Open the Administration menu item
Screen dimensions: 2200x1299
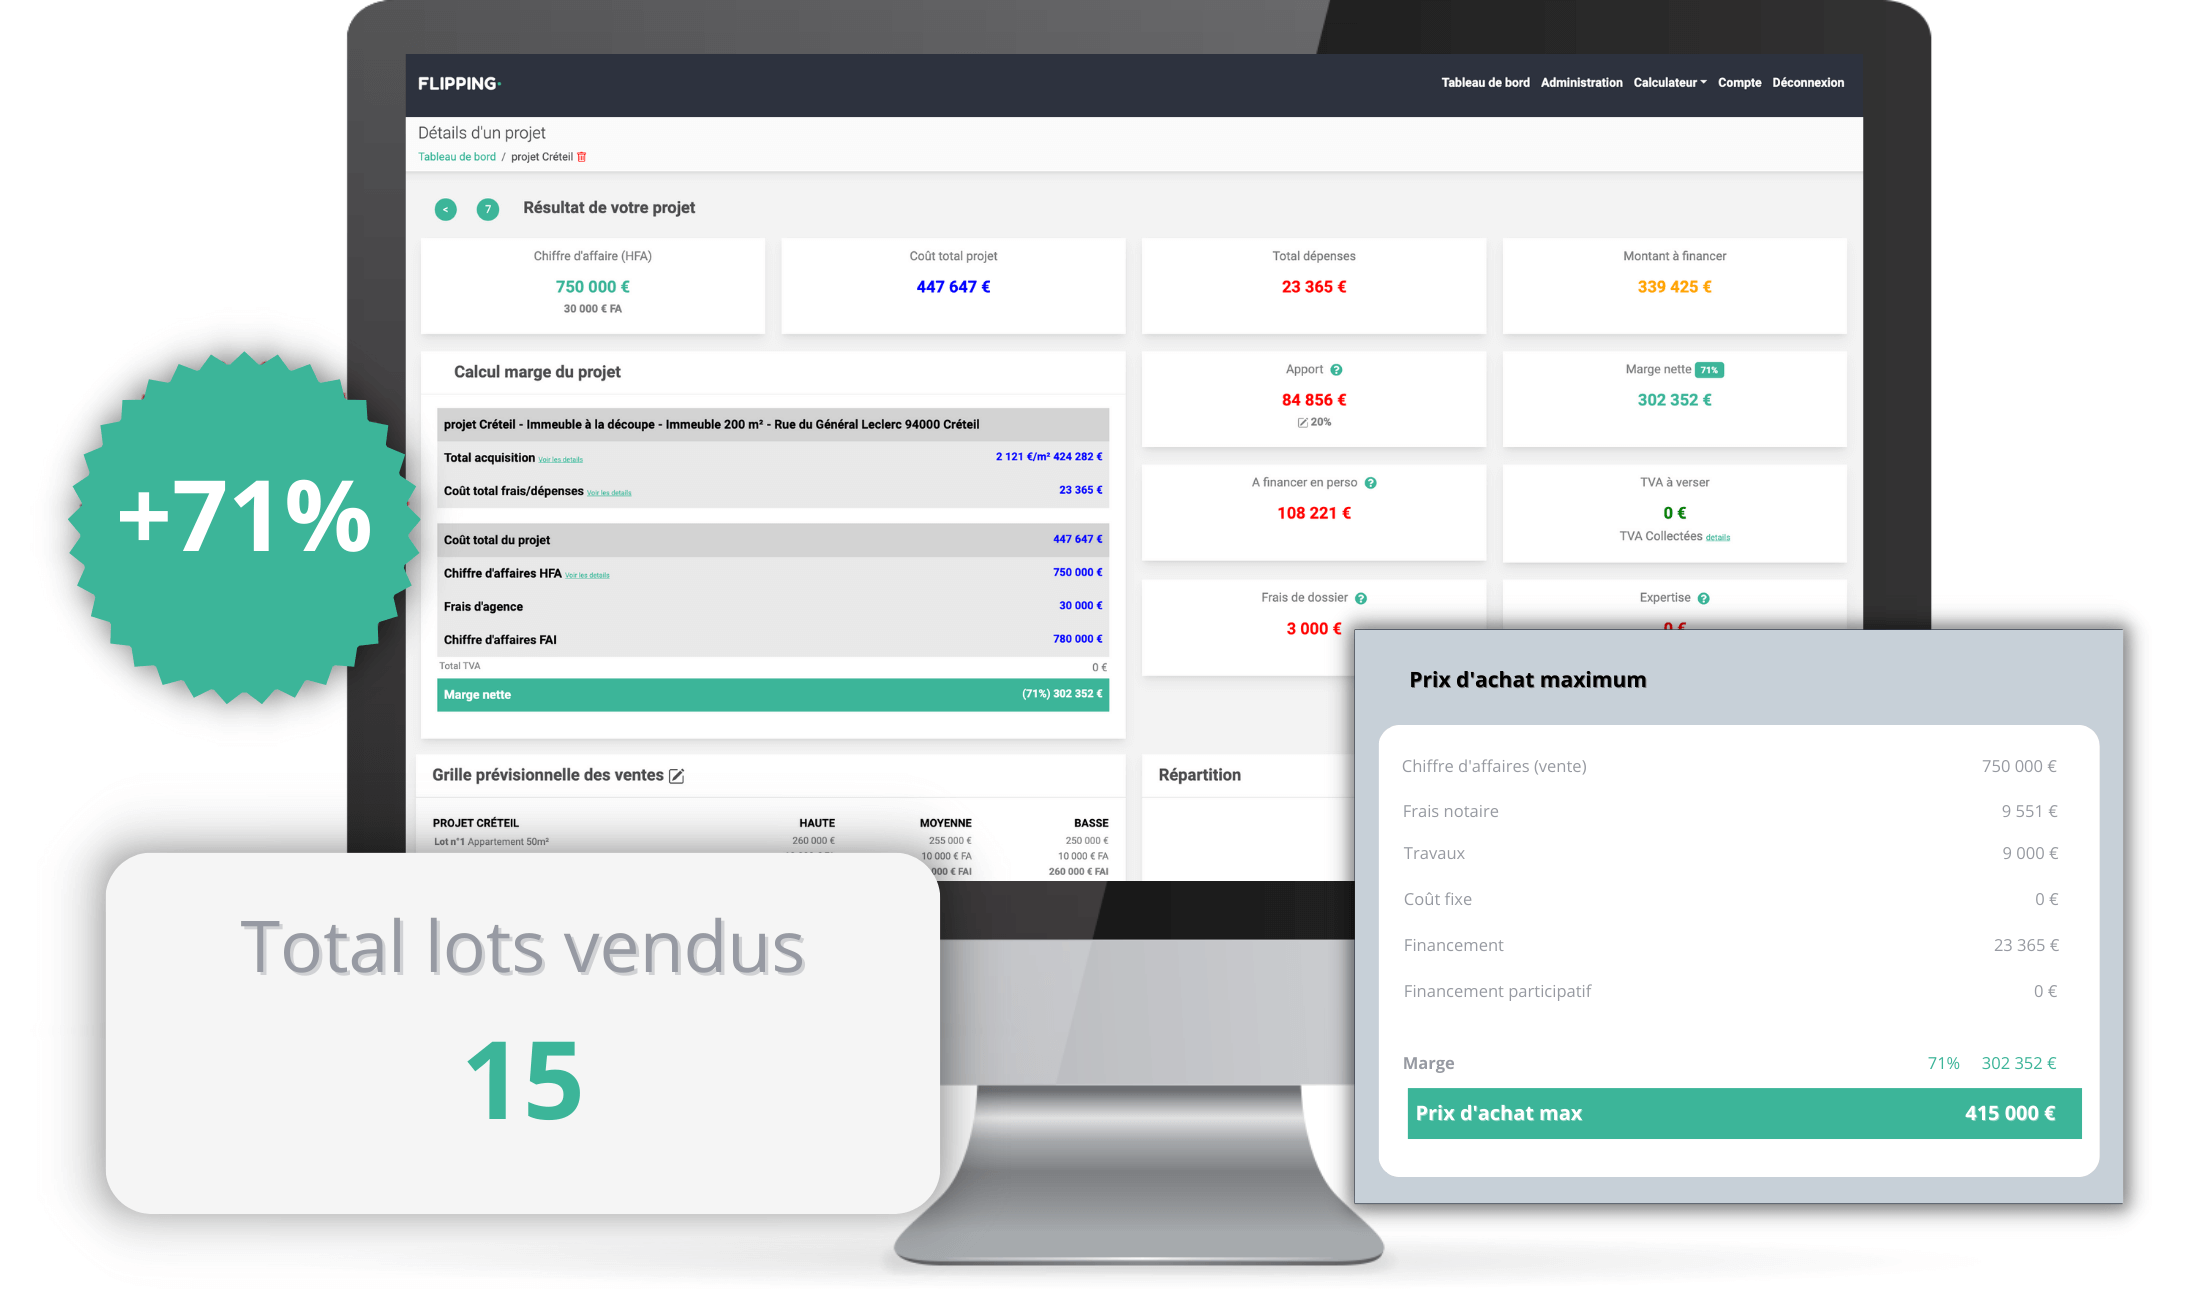pyautogui.click(x=1581, y=83)
